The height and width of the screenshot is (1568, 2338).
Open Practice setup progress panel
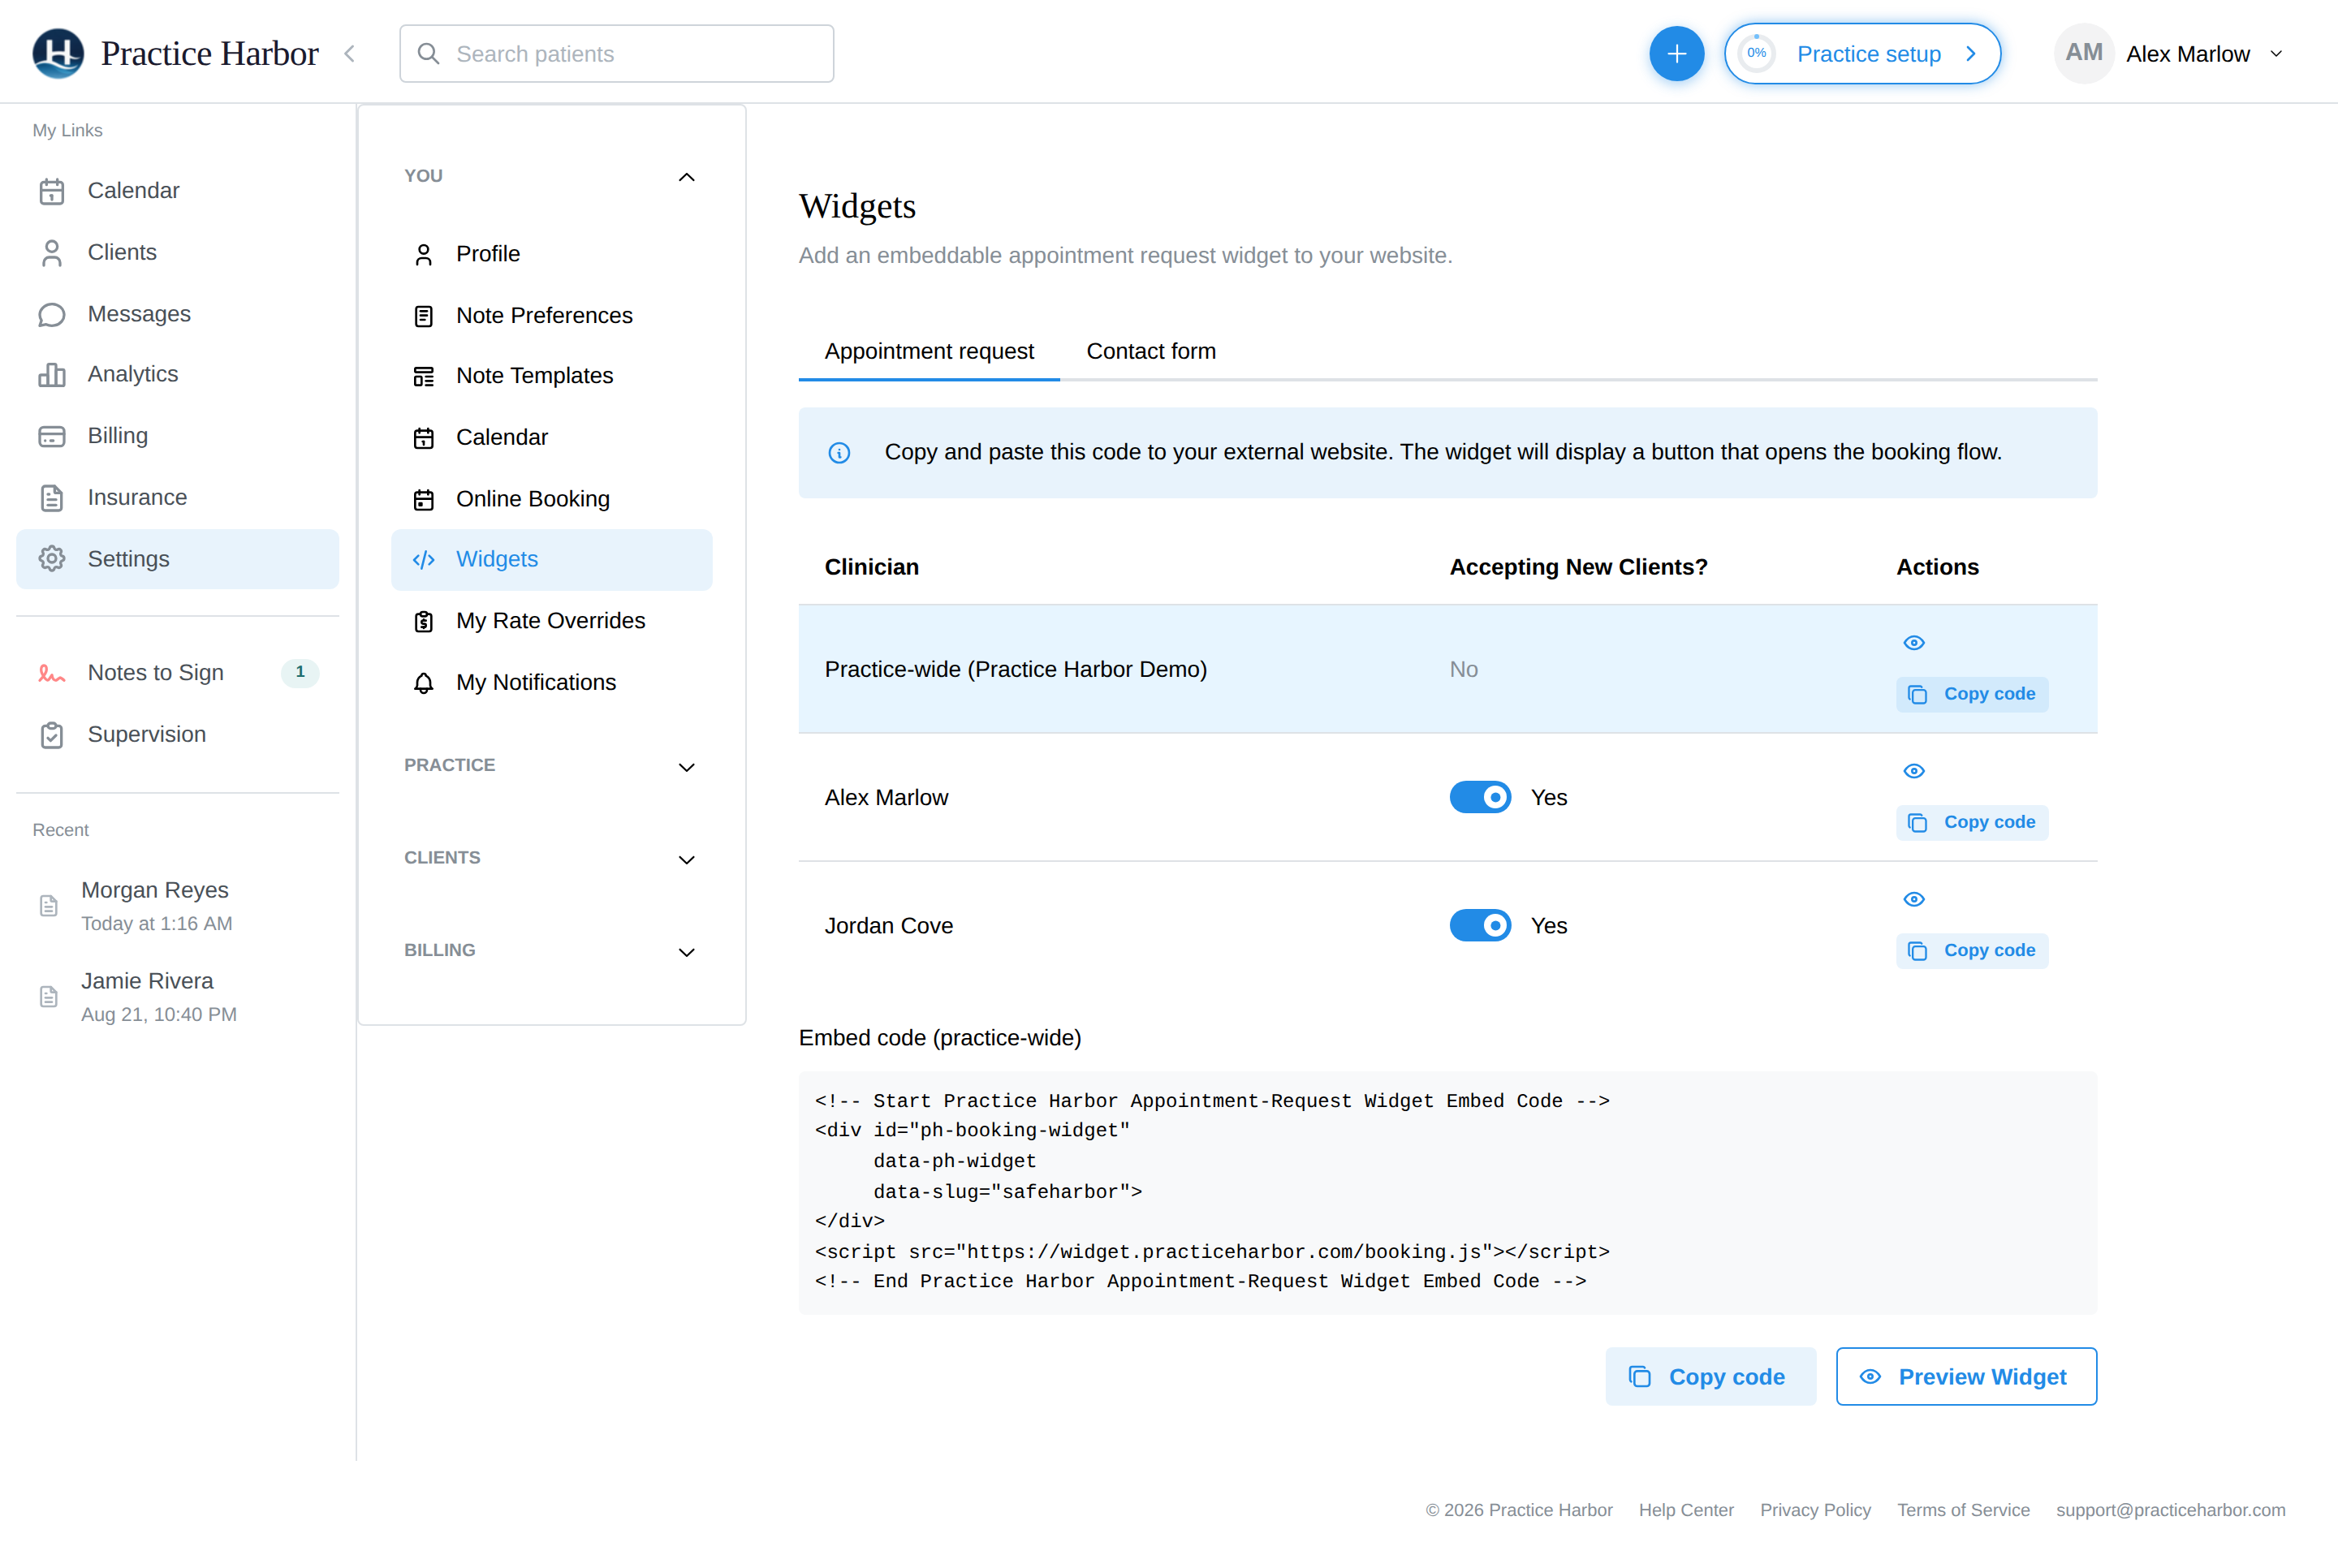click(1862, 54)
